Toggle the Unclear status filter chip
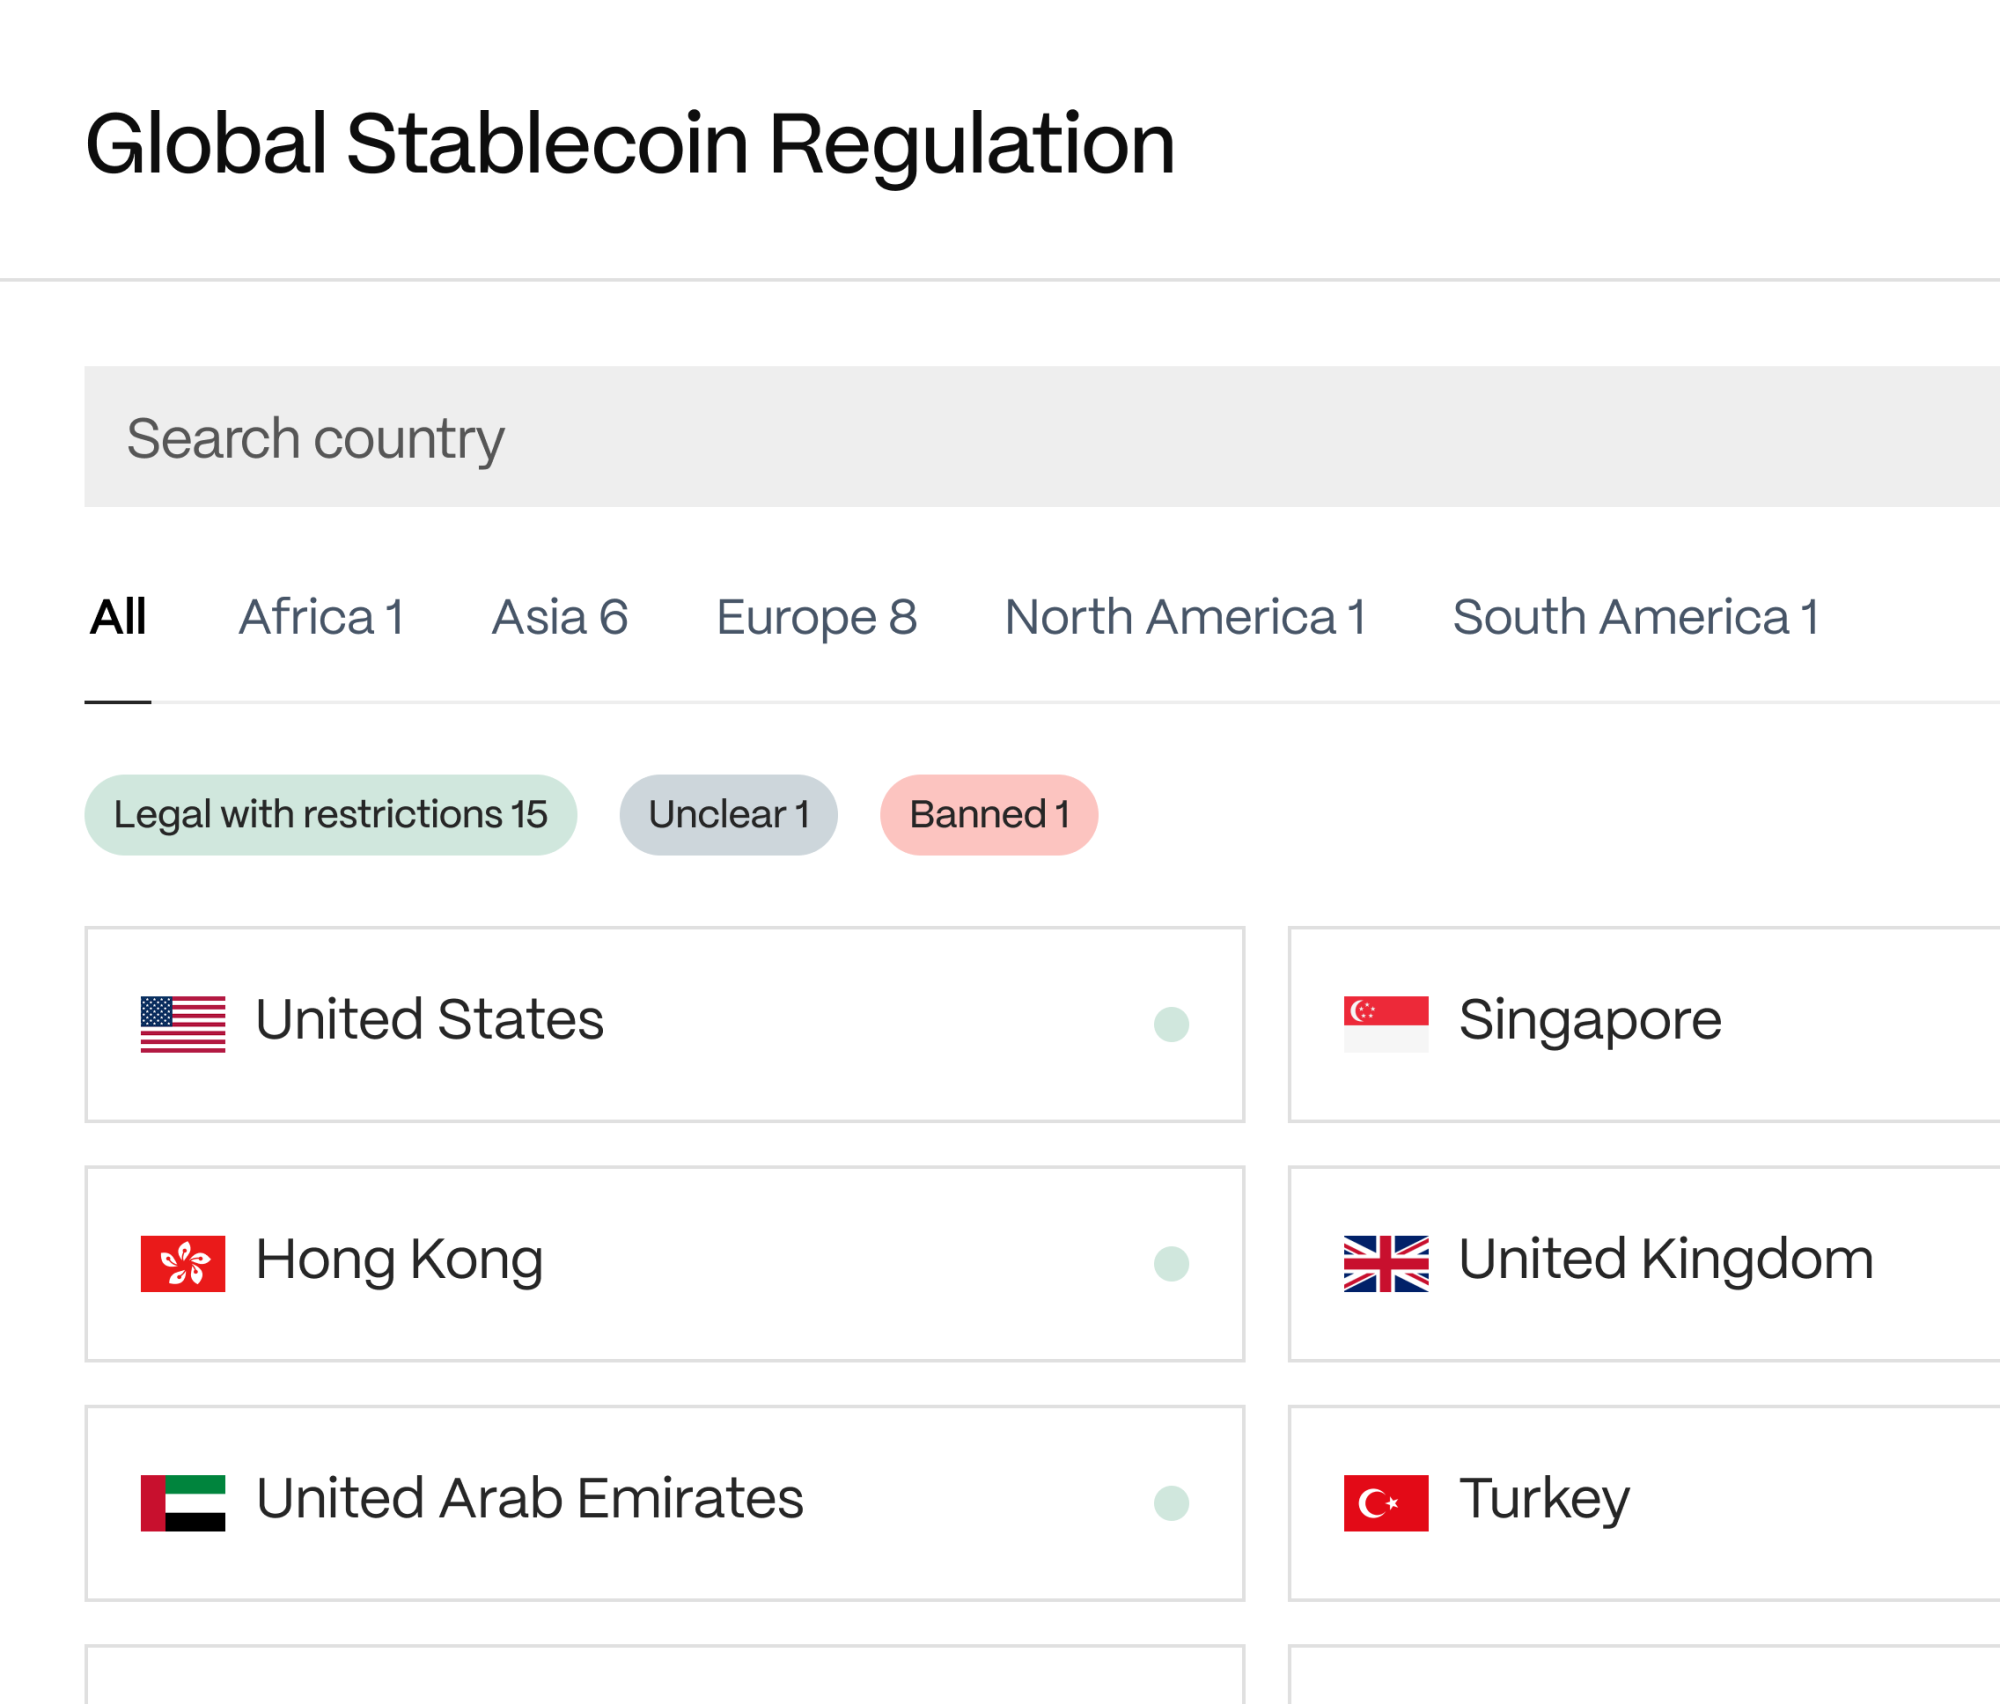 coord(728,815)
